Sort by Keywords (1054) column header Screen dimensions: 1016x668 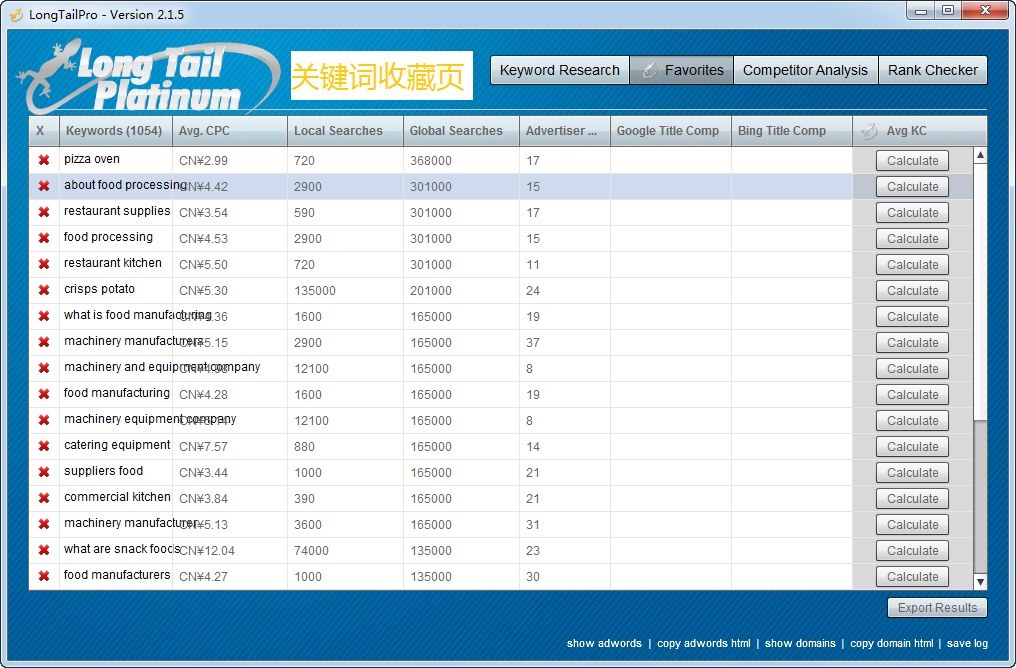[115, 131]
